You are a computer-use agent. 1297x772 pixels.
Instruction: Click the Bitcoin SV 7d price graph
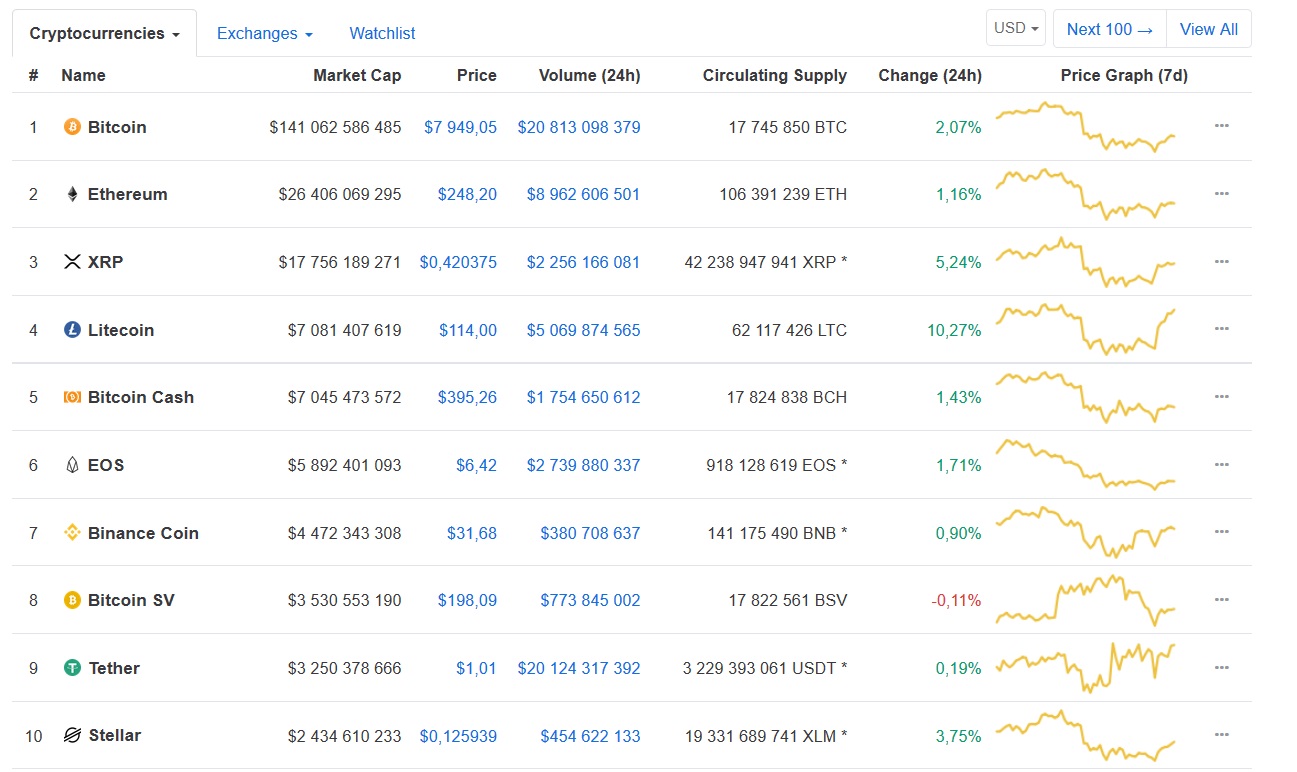point(1086,600)
